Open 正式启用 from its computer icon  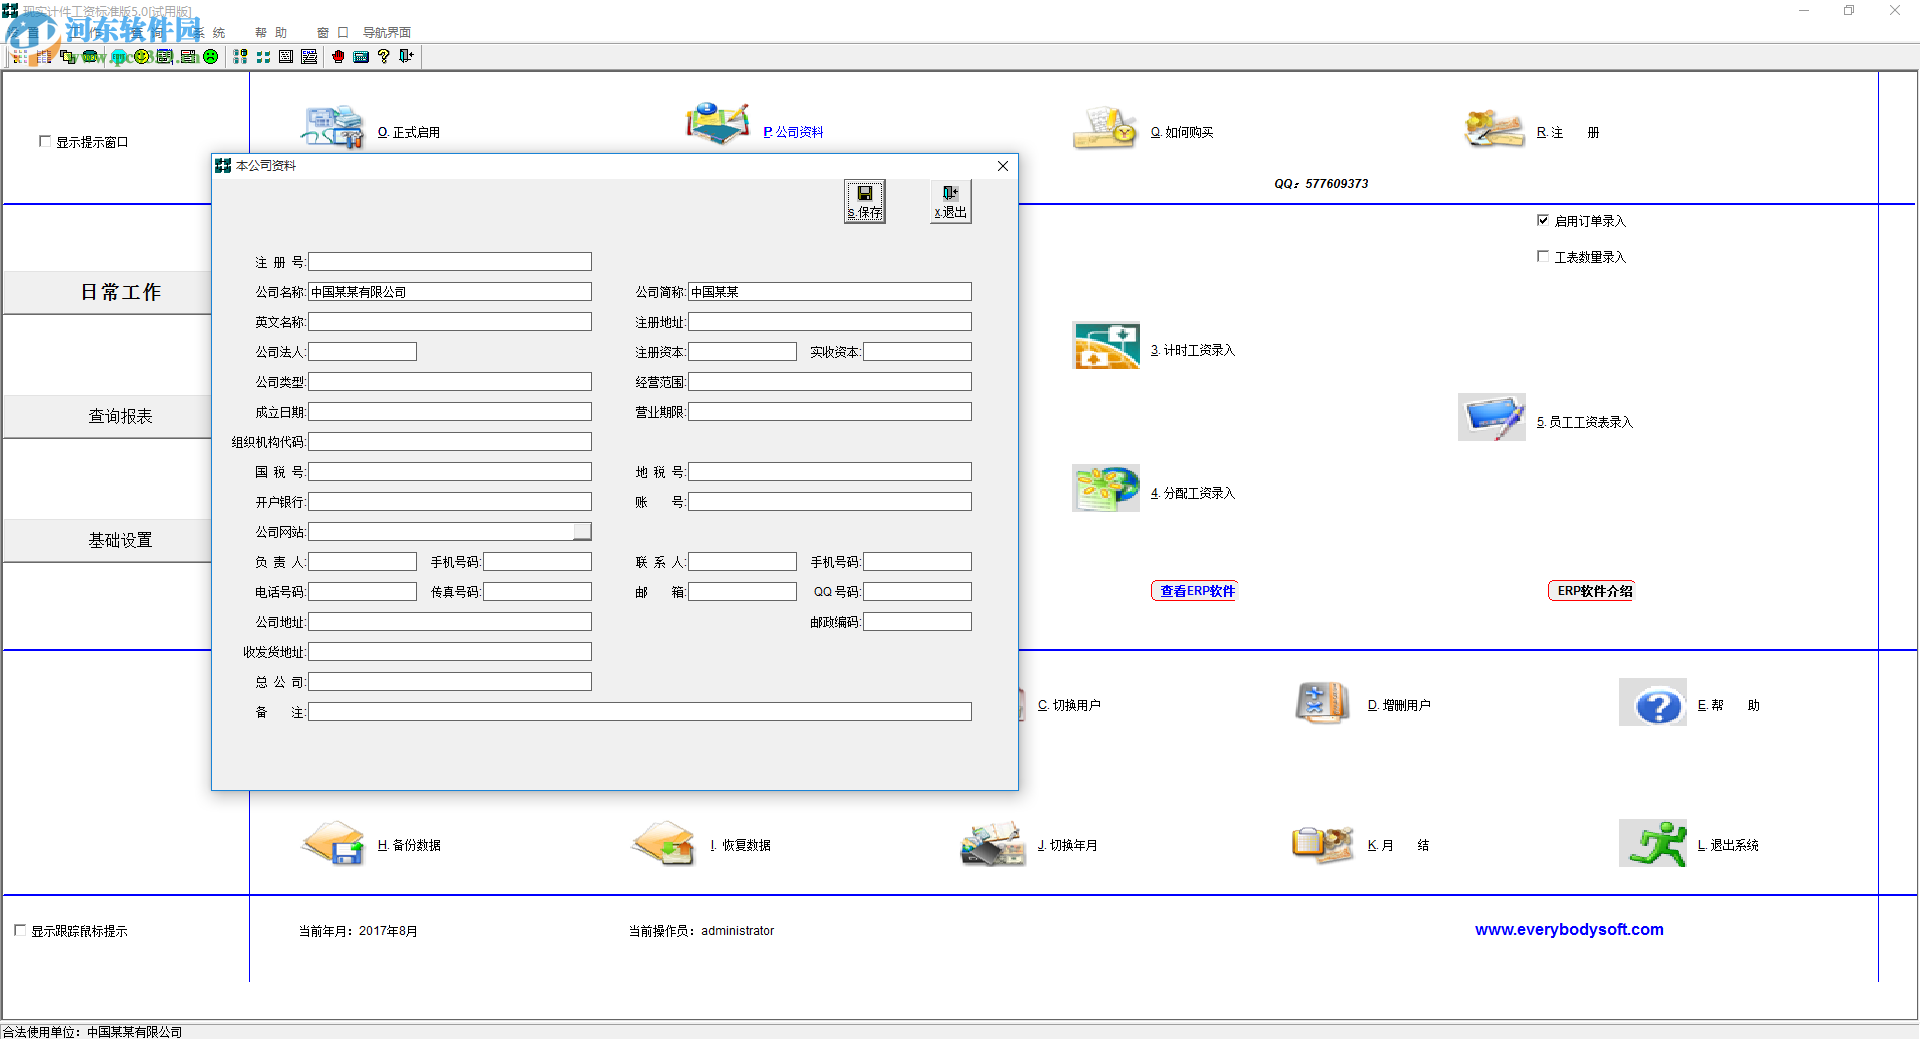[333, 128]
